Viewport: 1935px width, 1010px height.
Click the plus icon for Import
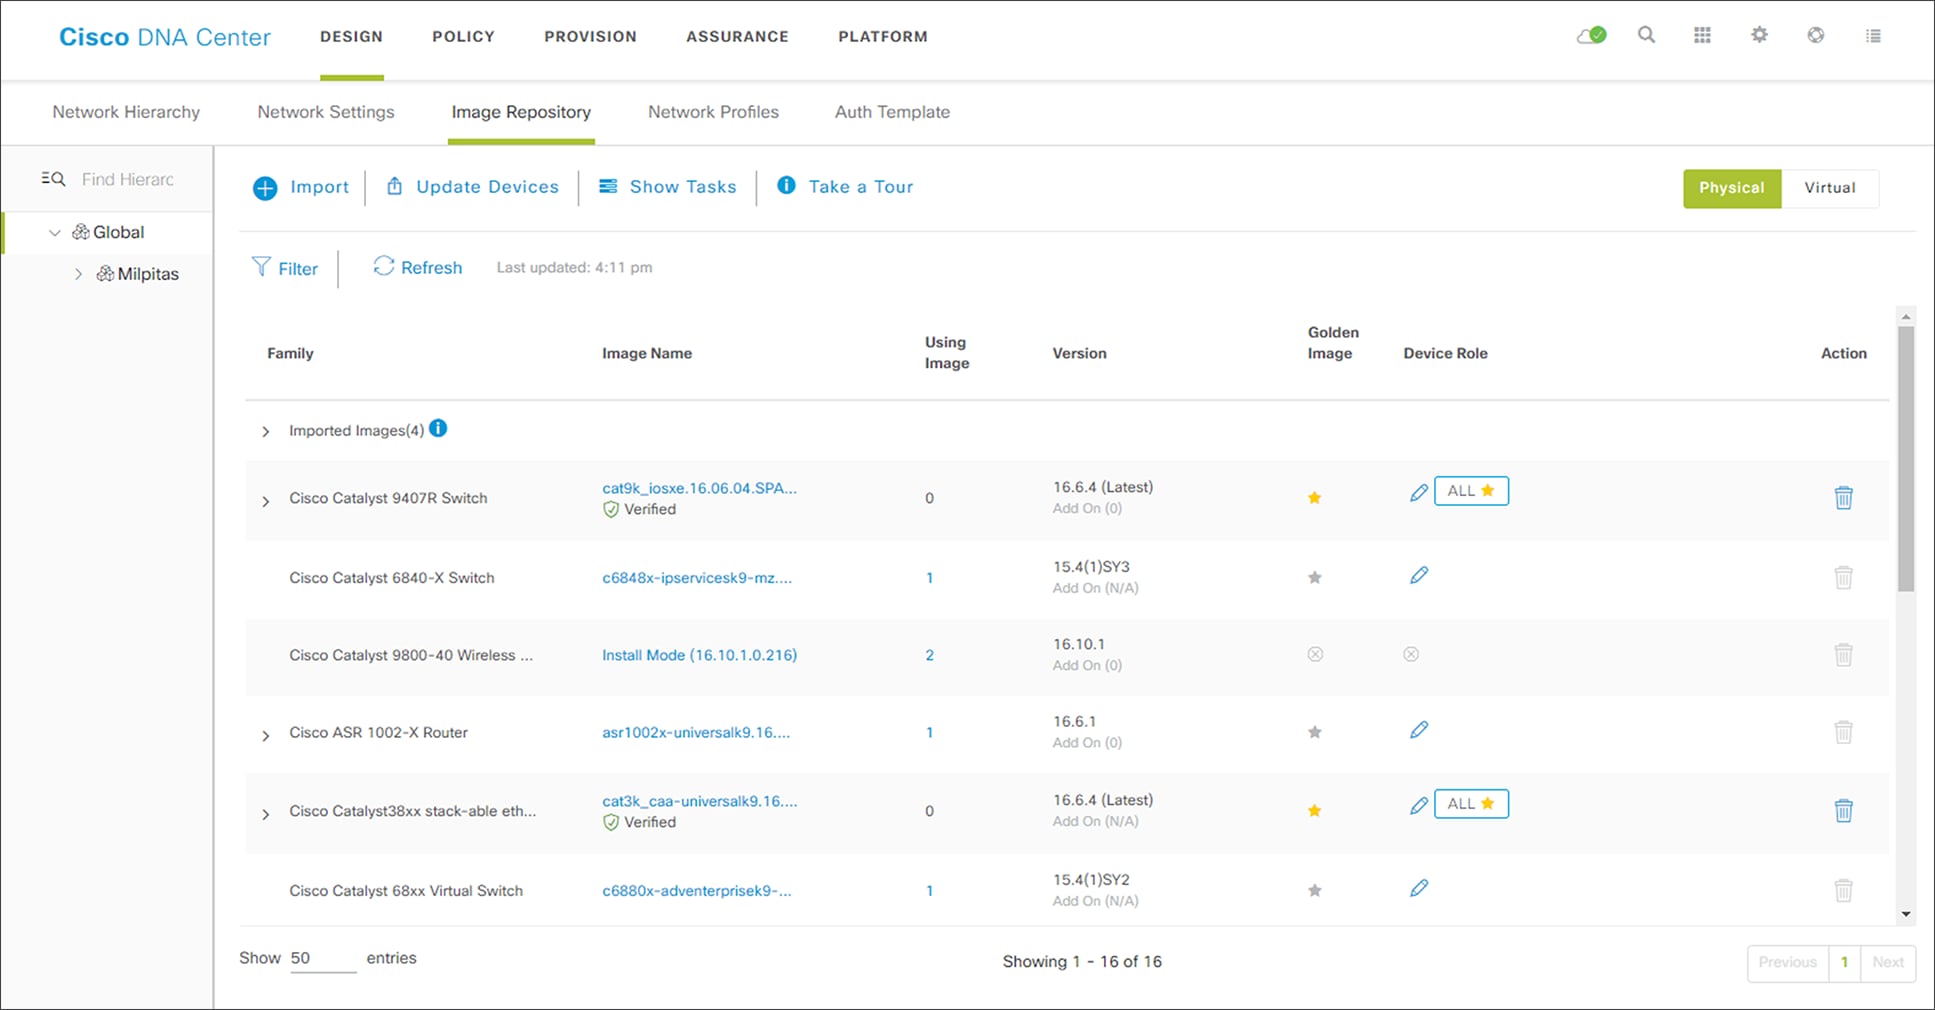265,188
